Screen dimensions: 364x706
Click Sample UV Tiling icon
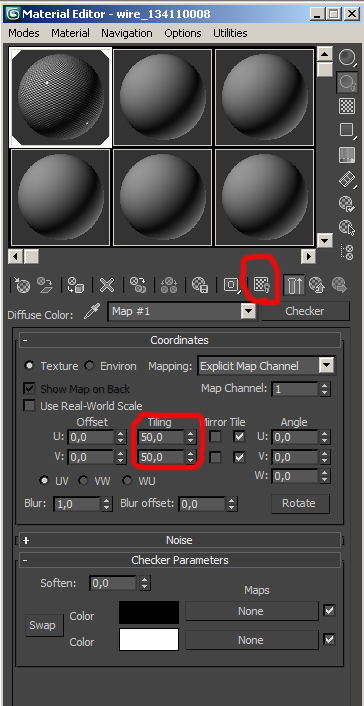tap(347, 131)
